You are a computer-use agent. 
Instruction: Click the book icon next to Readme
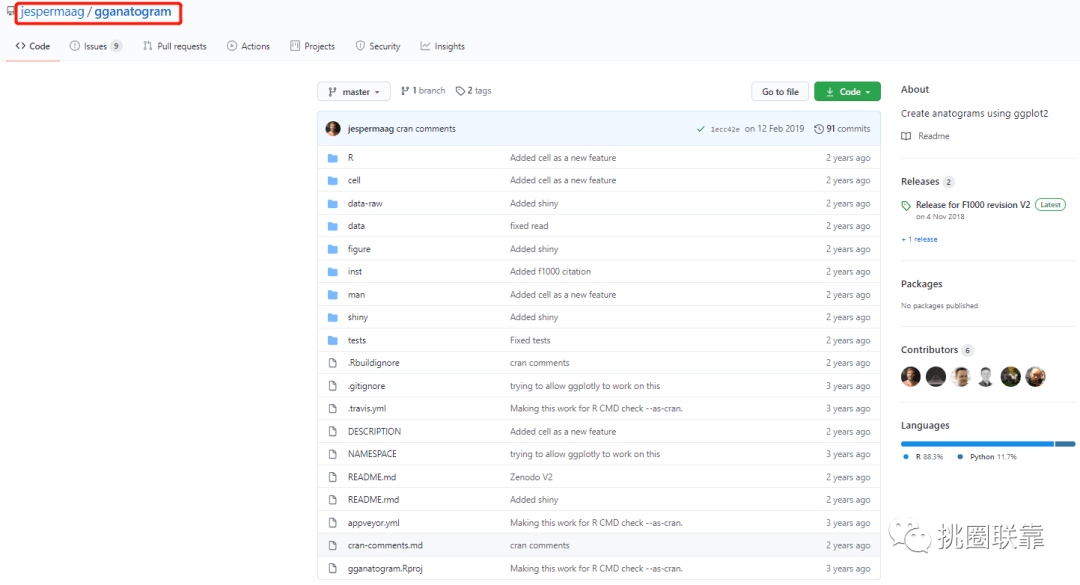[x=906, y=136]
